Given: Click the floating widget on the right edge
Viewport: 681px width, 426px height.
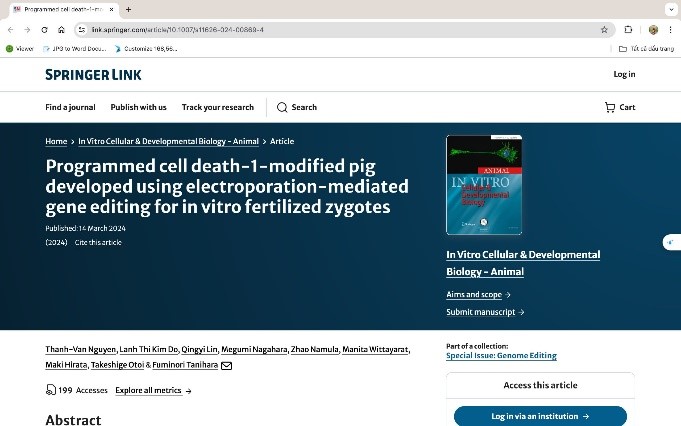Looking at the screenshot, I should tap(671, 243).
